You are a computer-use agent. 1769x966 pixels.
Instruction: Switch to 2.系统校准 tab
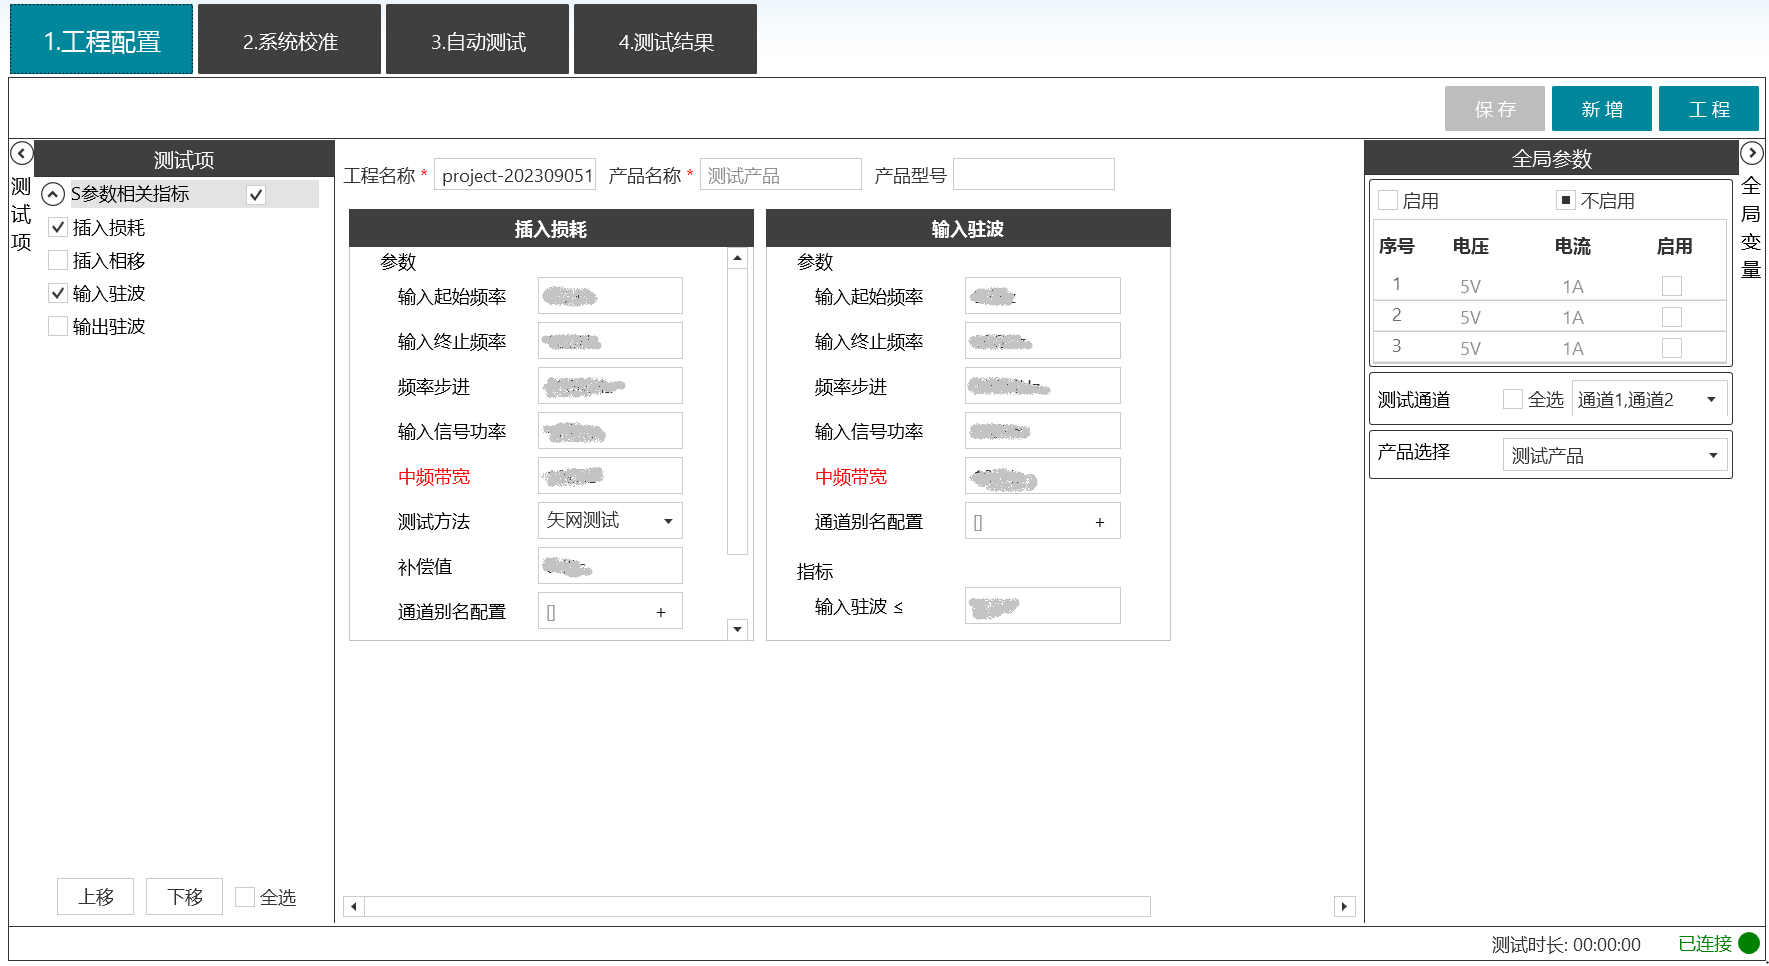click(x=289, y=40)
